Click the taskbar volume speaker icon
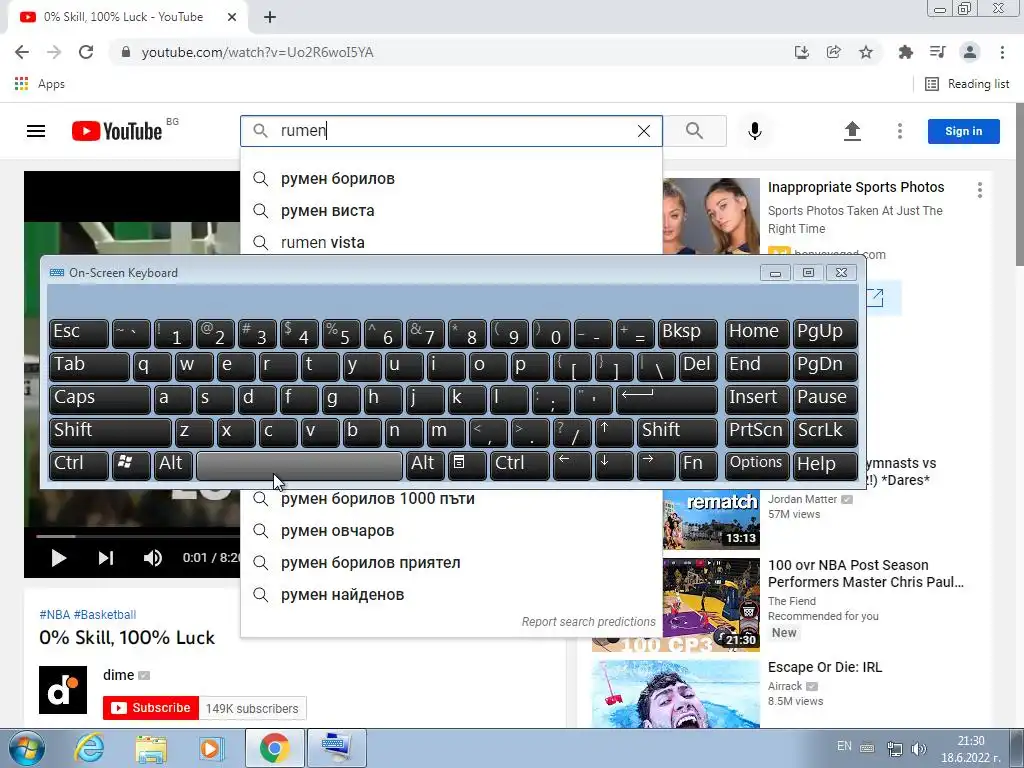The width and height of the screenshot is (1024, 768). coord(918,748)
